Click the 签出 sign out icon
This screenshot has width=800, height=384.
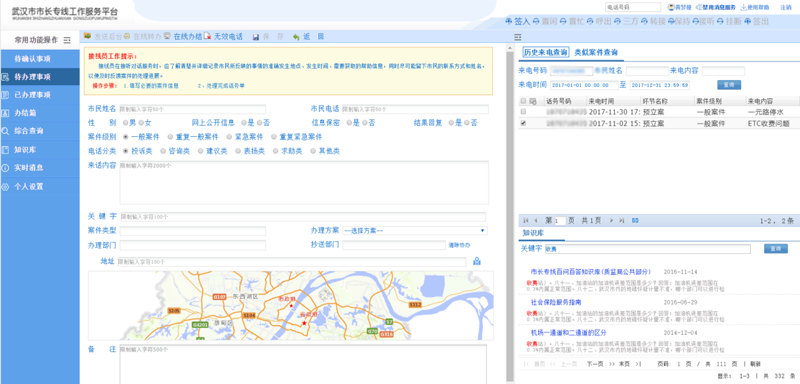[x=747, y=21]
